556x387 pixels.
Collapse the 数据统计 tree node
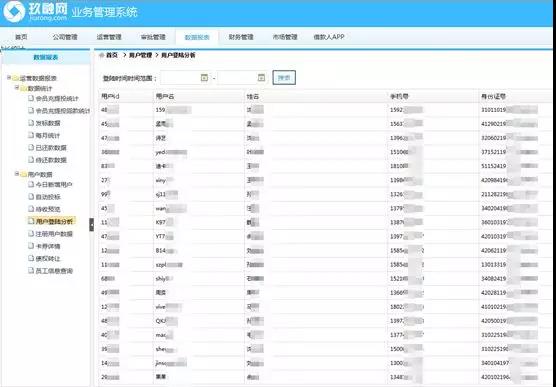[17, 87]
